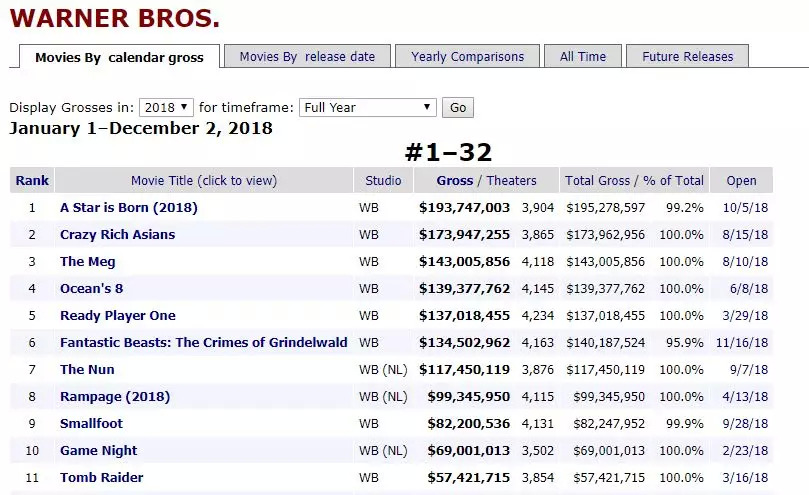Sort by Movie Title column header
Viewport: 809px width, 495px height.
tap(204, 181)
